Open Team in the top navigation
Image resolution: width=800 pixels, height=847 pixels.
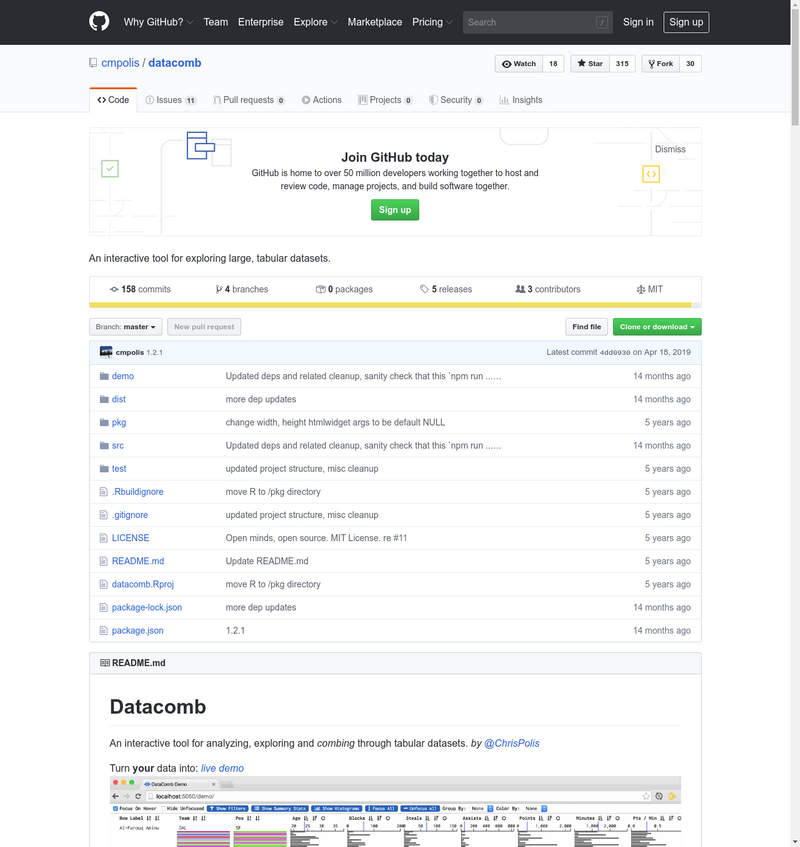(x=216, y=22)
